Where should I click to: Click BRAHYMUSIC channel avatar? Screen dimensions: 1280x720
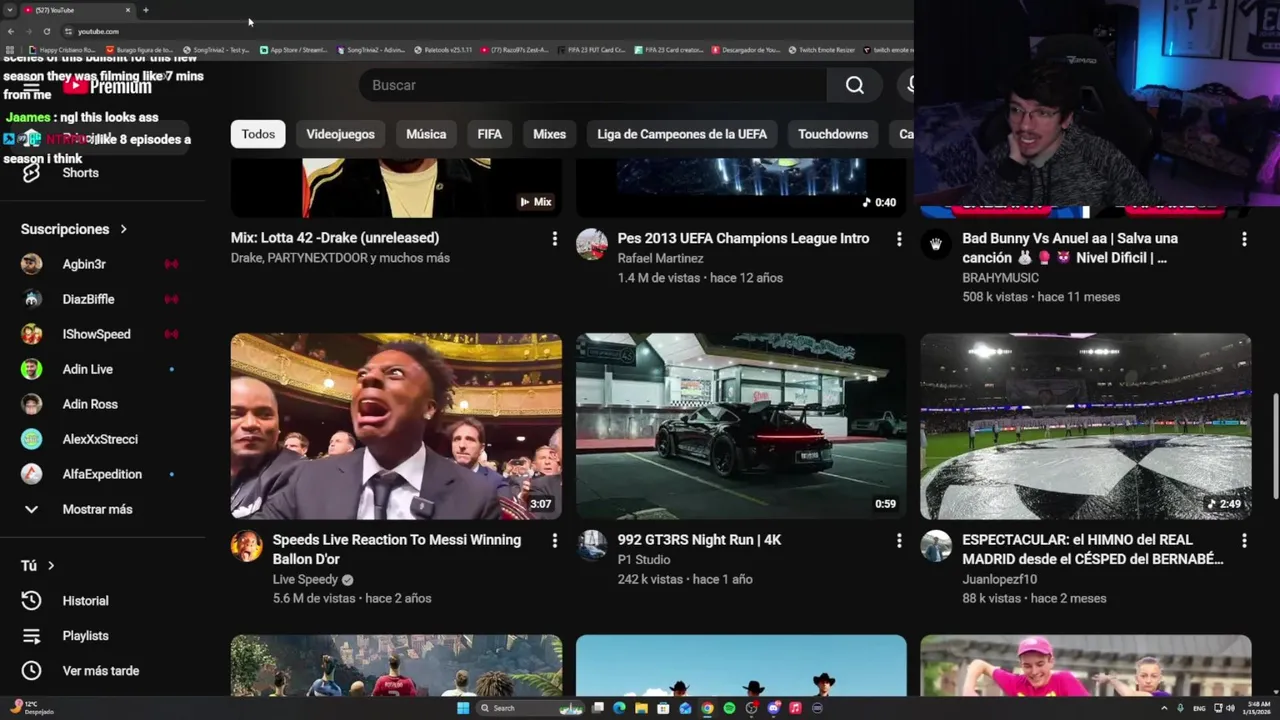[936, 244]
